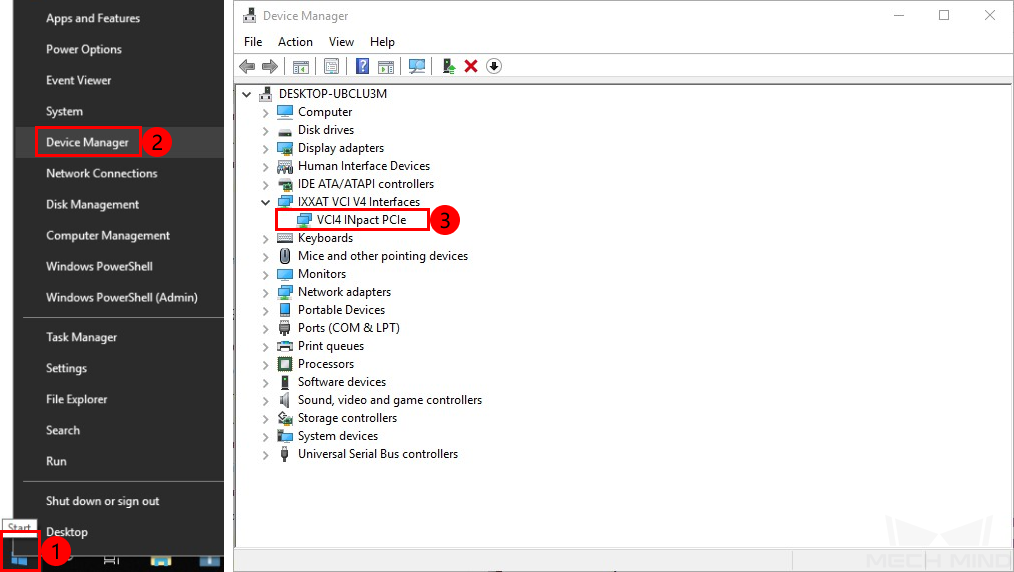Viewport: 1014px width, 572px height.
Task: Select the System devices label
Action: coord(338,436)
